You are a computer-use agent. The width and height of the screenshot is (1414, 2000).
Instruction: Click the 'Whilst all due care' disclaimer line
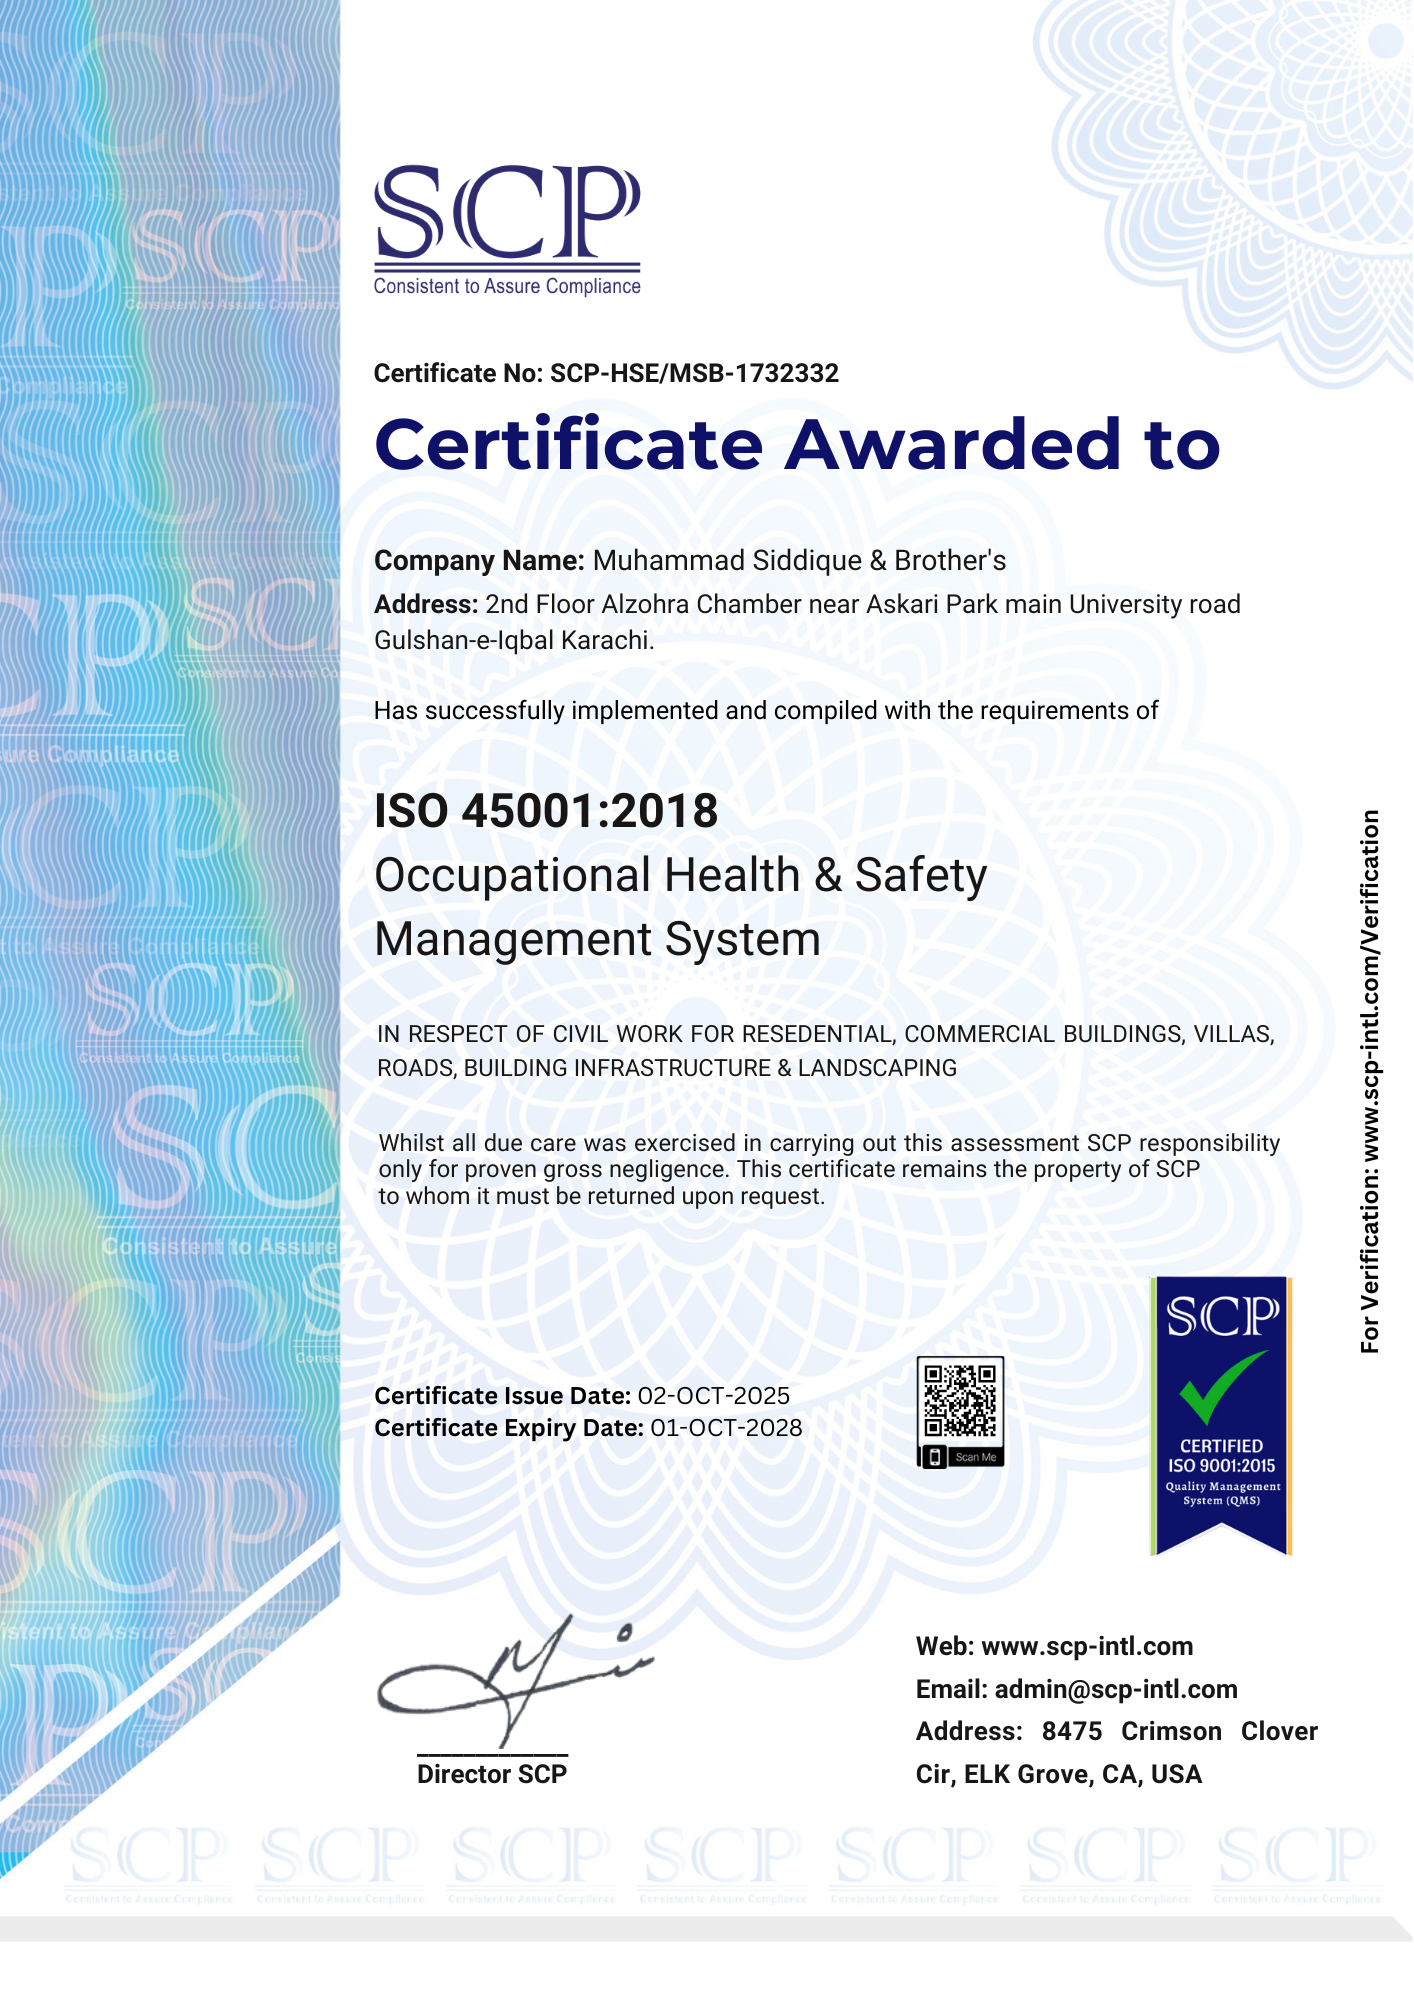coord(829,1143)
